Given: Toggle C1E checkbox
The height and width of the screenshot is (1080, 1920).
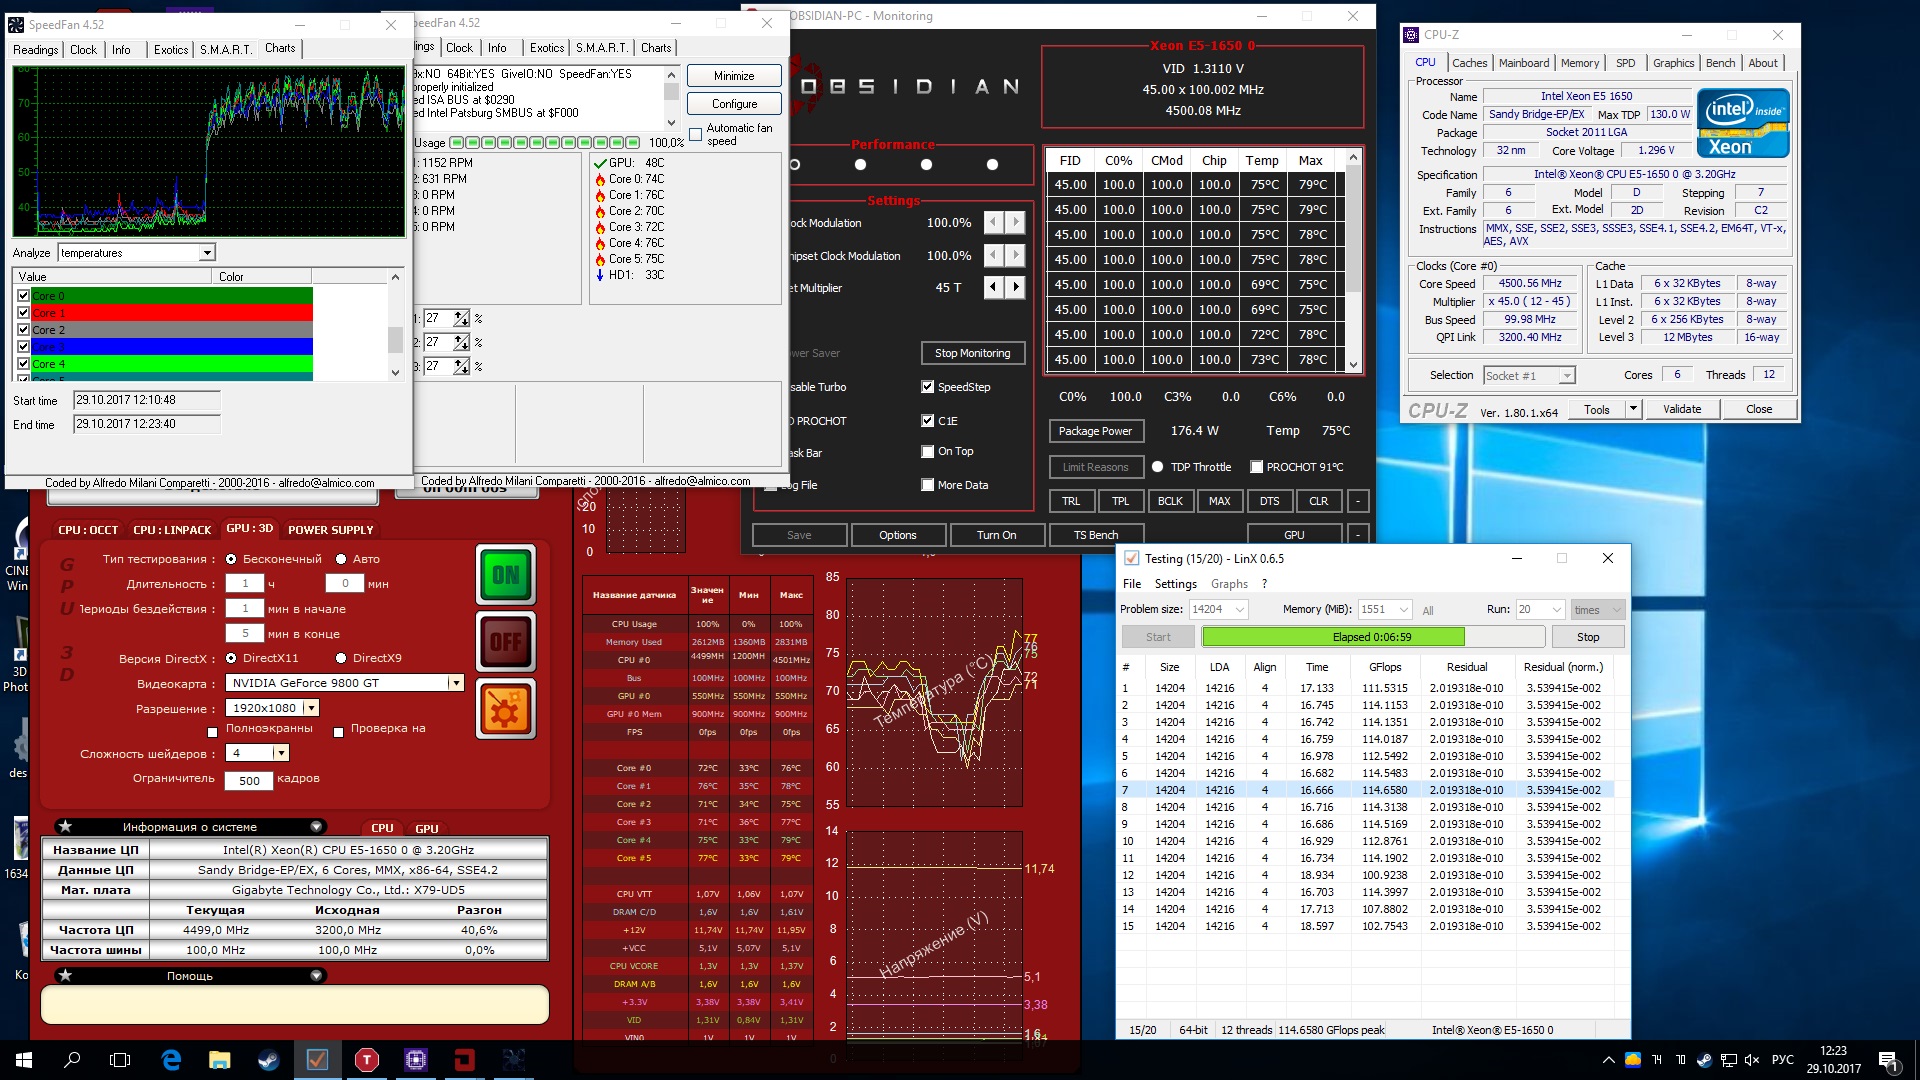Looking at the screenshot, I should coord(928,421).
